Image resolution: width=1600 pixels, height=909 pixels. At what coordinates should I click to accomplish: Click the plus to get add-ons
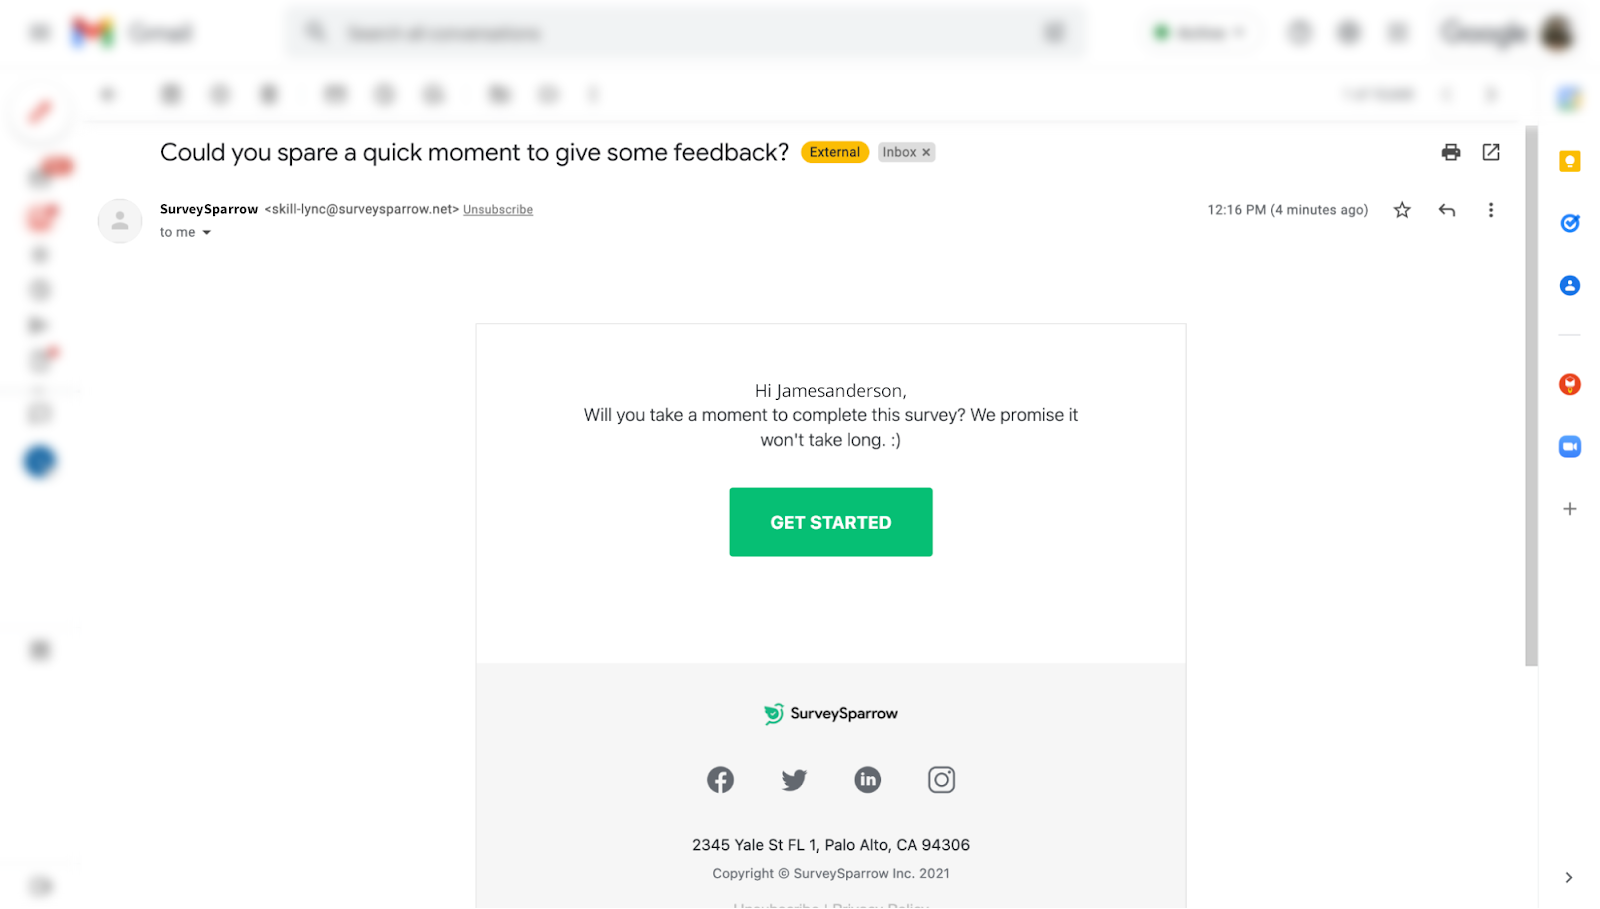1569,509
